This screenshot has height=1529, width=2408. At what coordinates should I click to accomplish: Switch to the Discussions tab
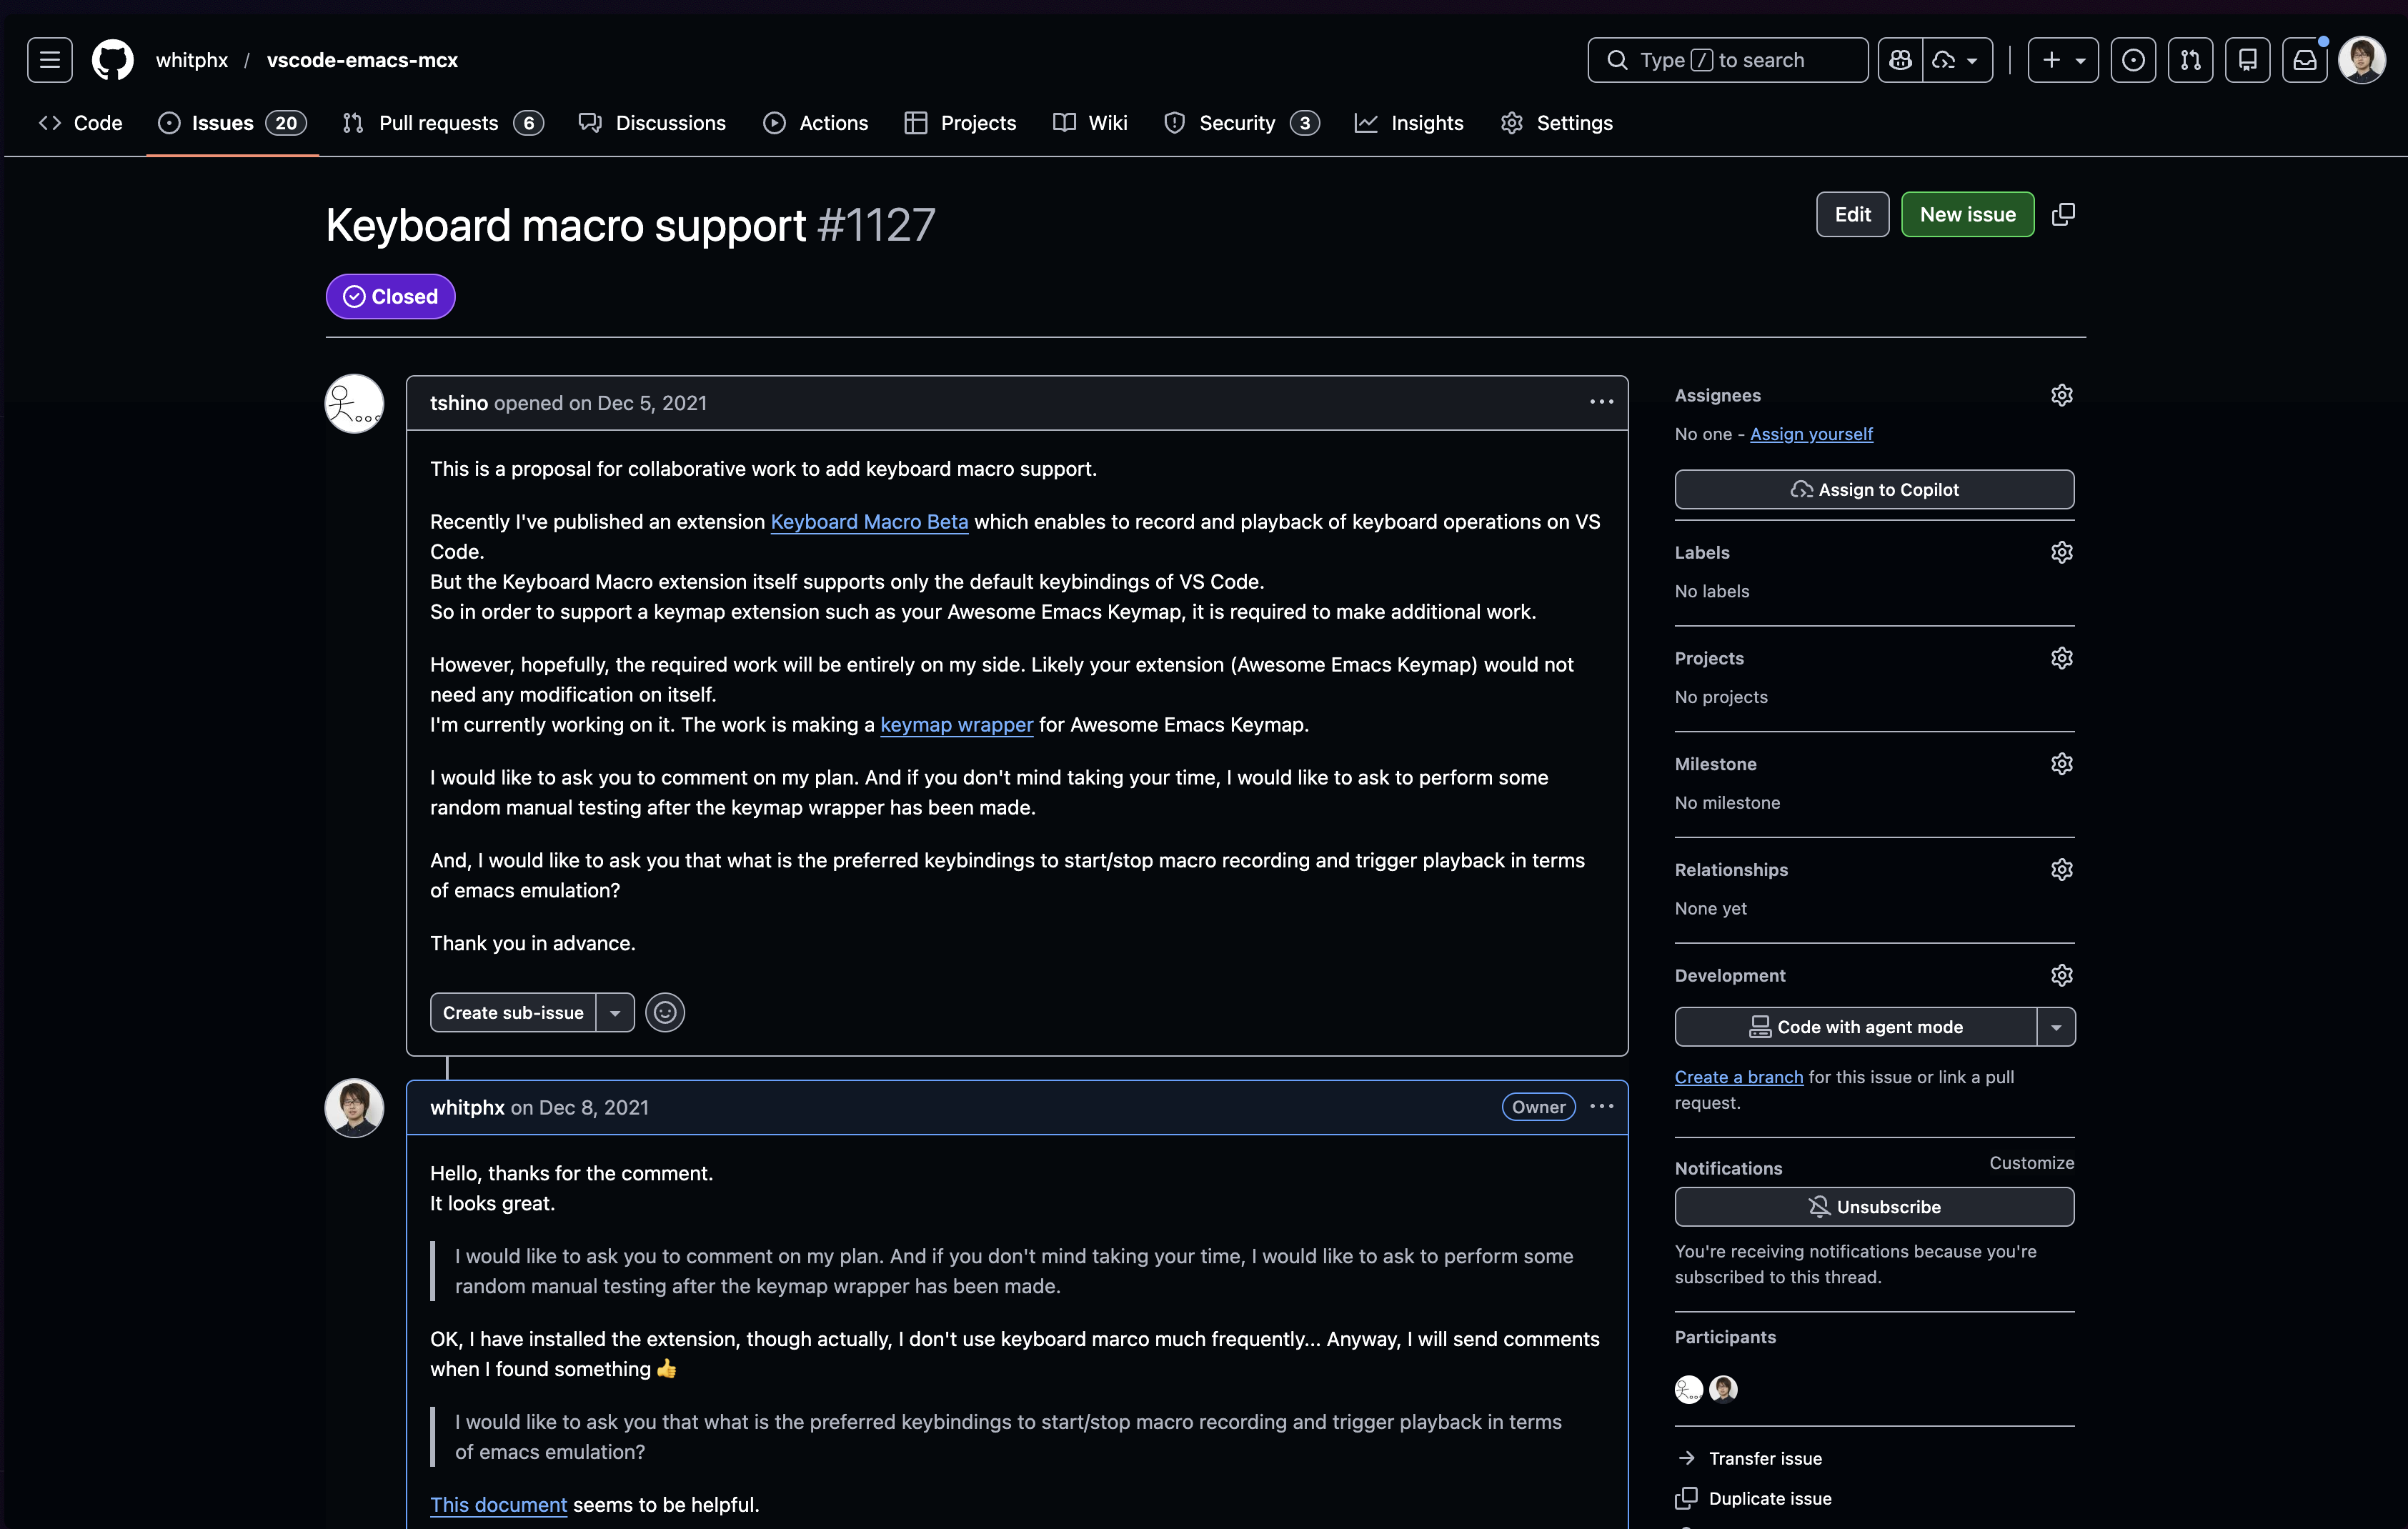pos(652,123)
